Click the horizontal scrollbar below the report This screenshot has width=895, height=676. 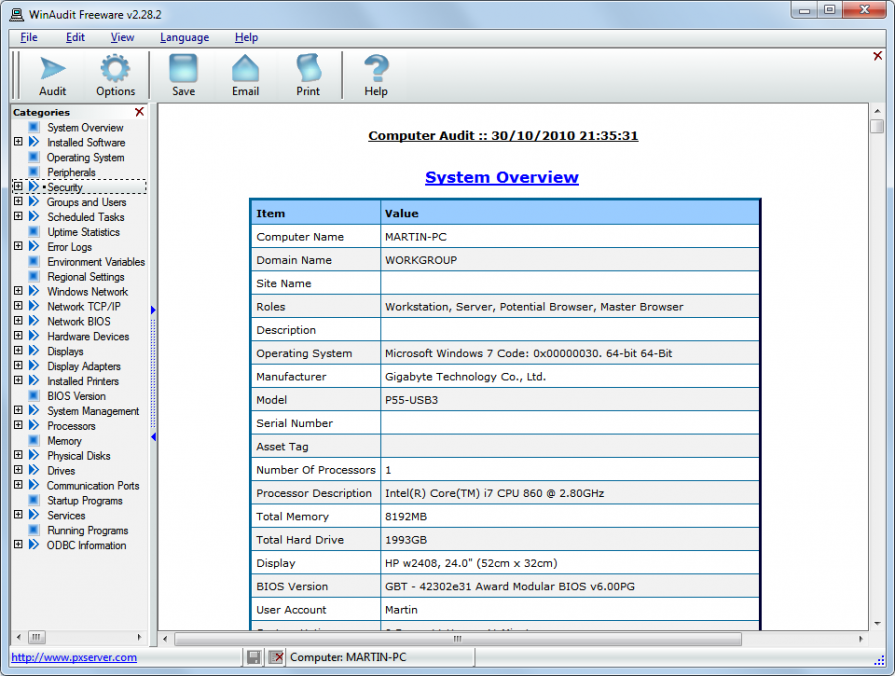(455, 638)
